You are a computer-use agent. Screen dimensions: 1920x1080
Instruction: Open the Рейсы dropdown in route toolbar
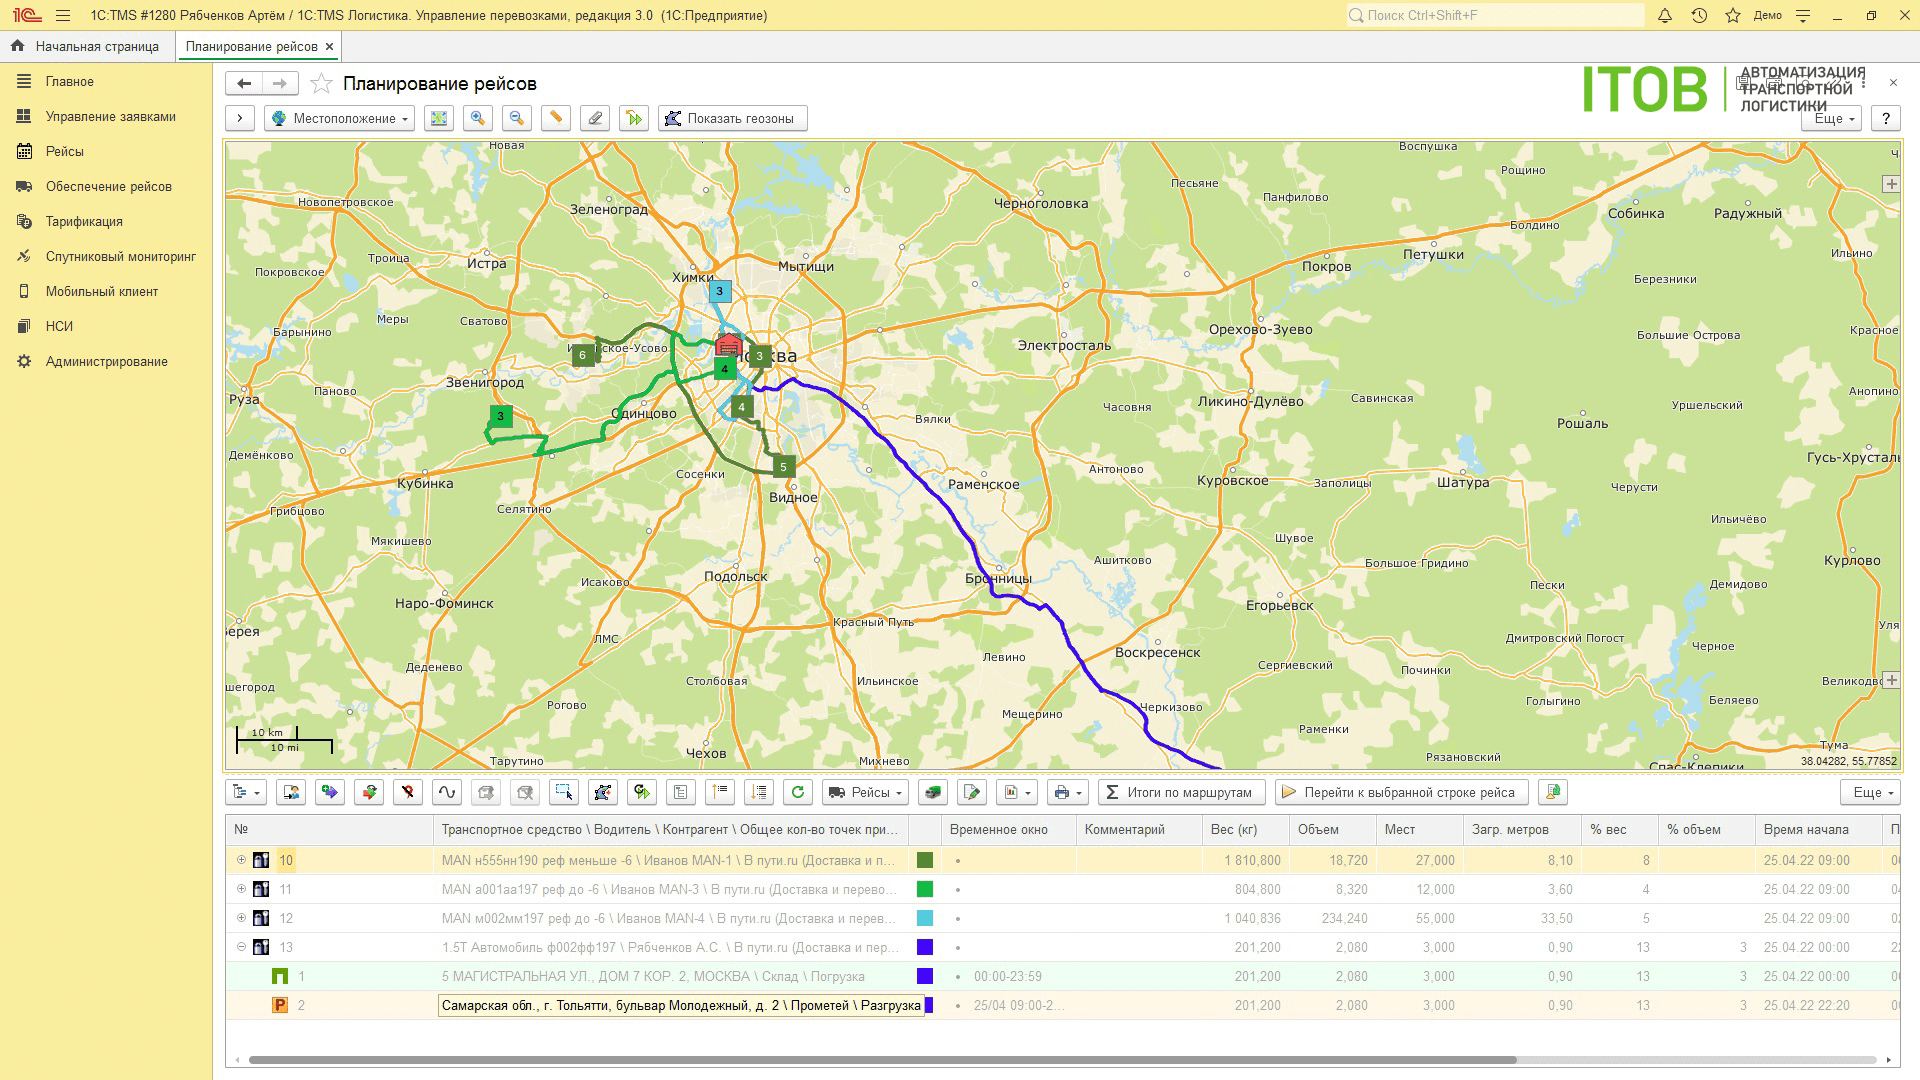click(866, 792)
